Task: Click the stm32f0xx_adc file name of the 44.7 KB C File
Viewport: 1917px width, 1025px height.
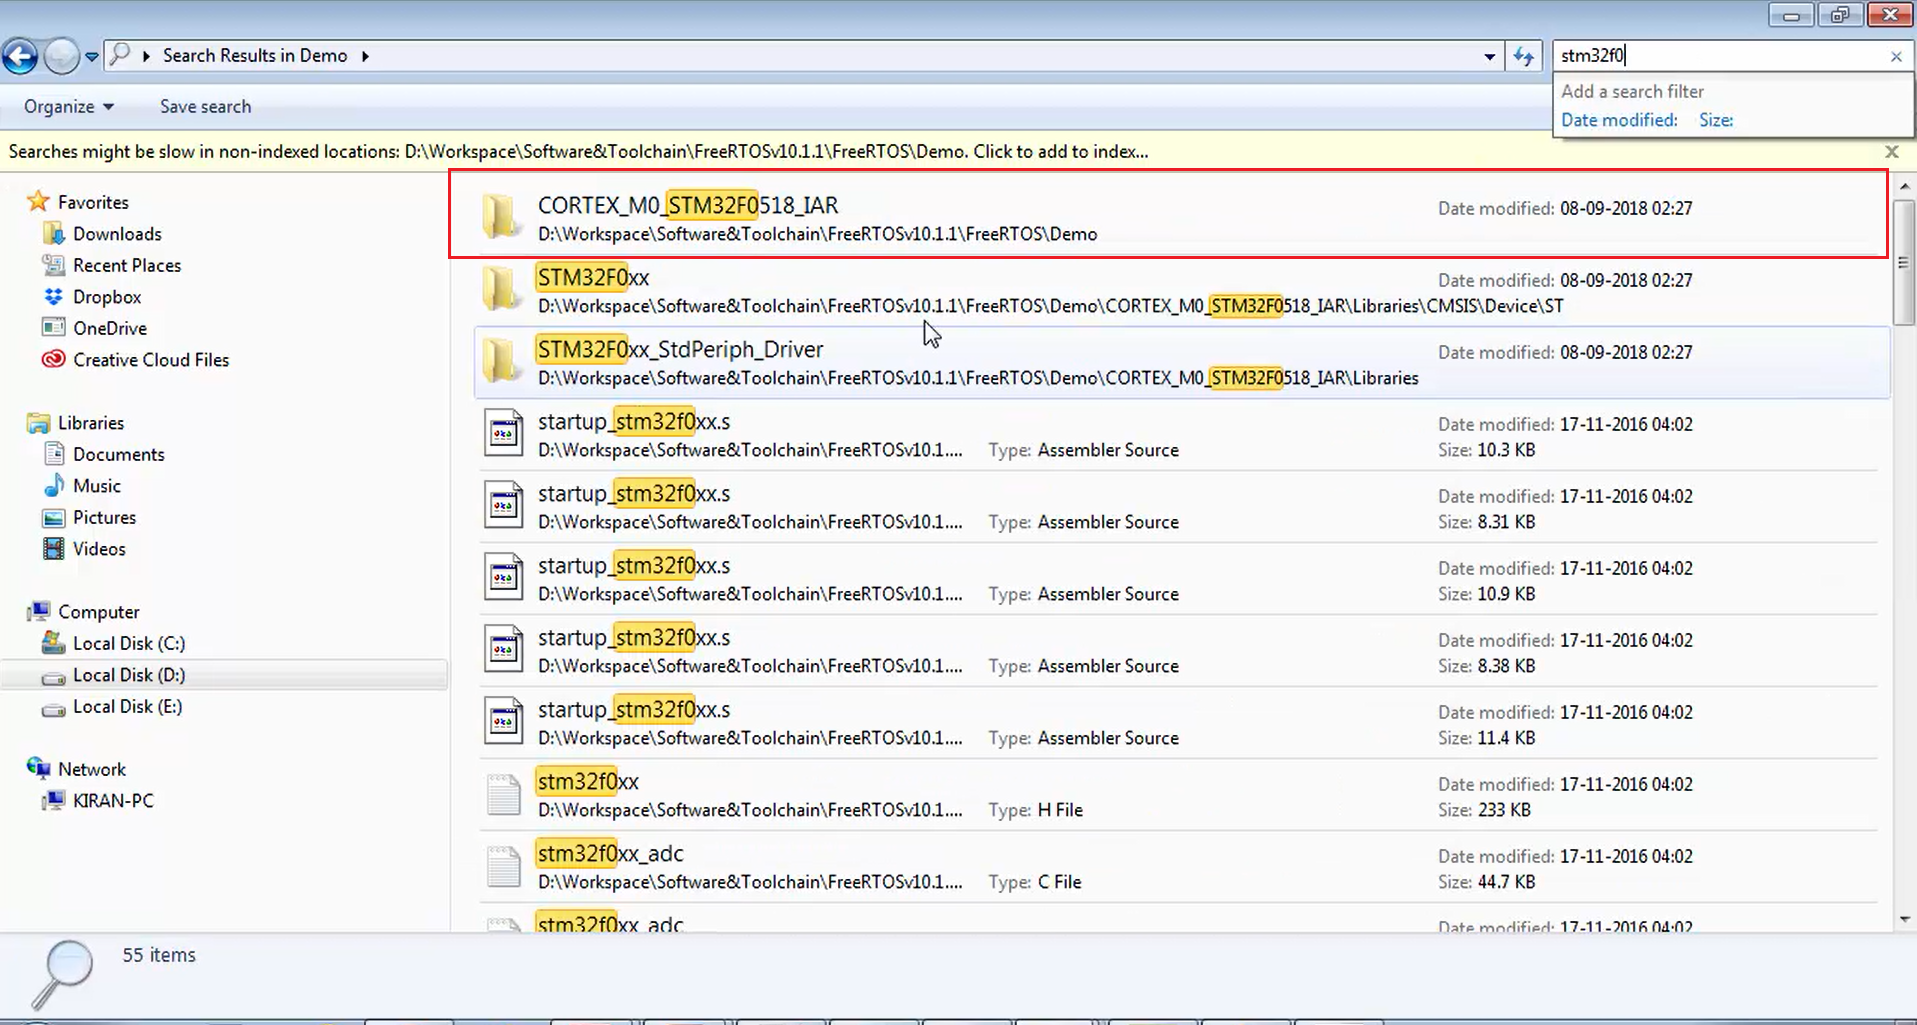Action: [x=610, y=853]
